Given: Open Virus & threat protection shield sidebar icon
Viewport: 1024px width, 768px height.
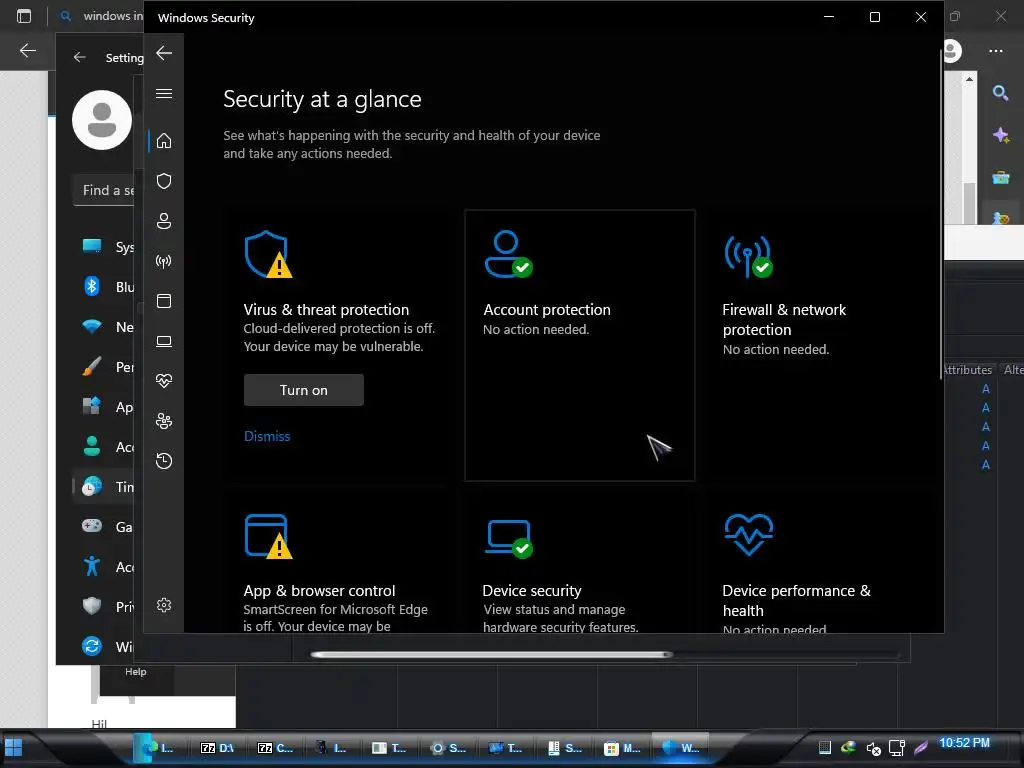Looking at the screenshot, I should click(x=164, y=181).
